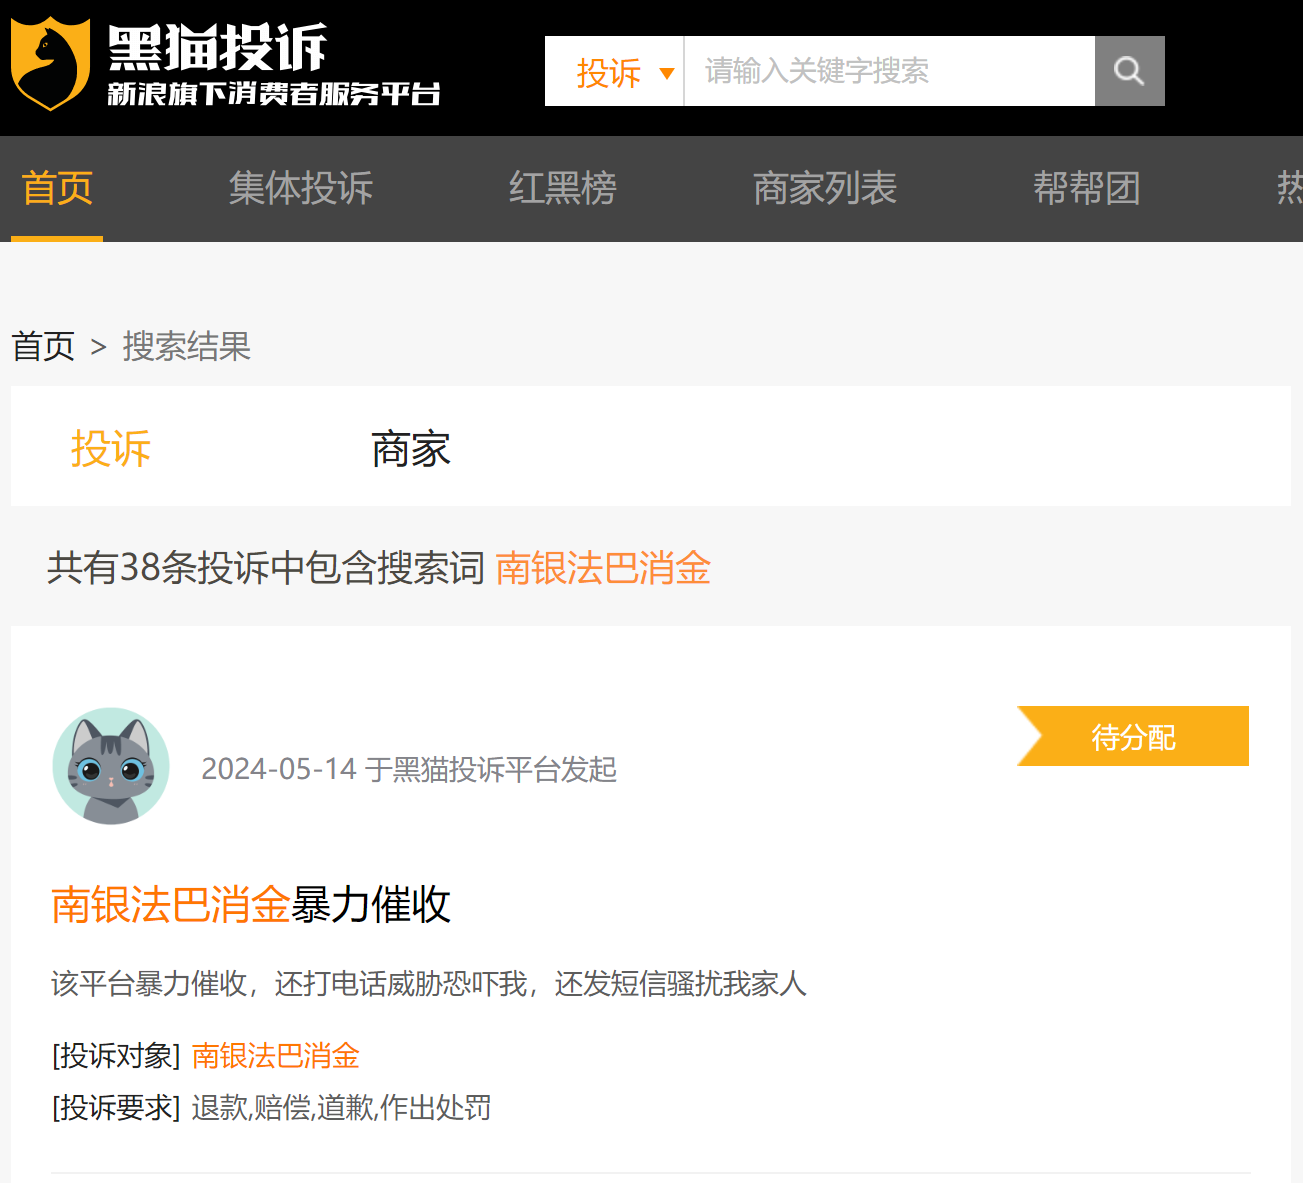The width and height of the screenshot is (1303, 1183).
Task: Switch to the 商家 results tab
Action: click(411, 449)
